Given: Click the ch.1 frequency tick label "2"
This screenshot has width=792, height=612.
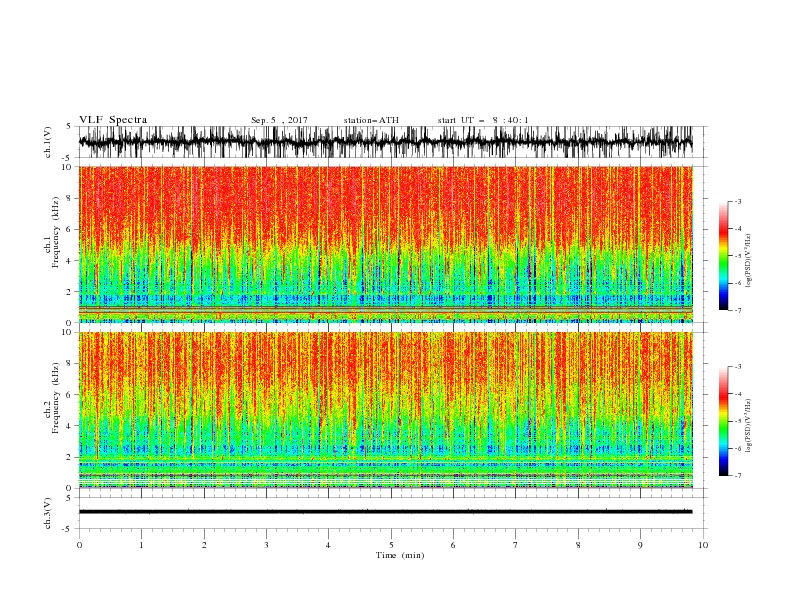Looking at the screenshot, I should click(70, 292).
